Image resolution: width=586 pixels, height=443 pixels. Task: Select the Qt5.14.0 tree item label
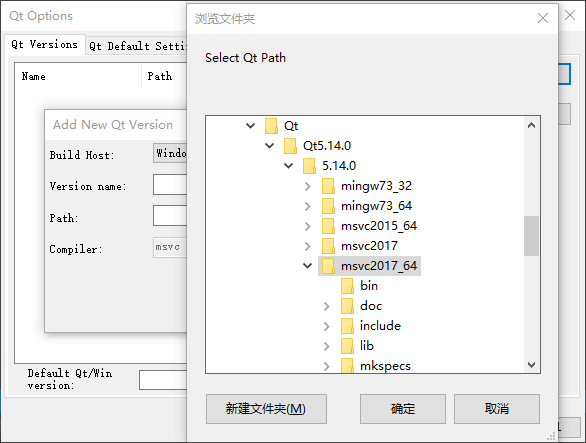coord(327,146)
